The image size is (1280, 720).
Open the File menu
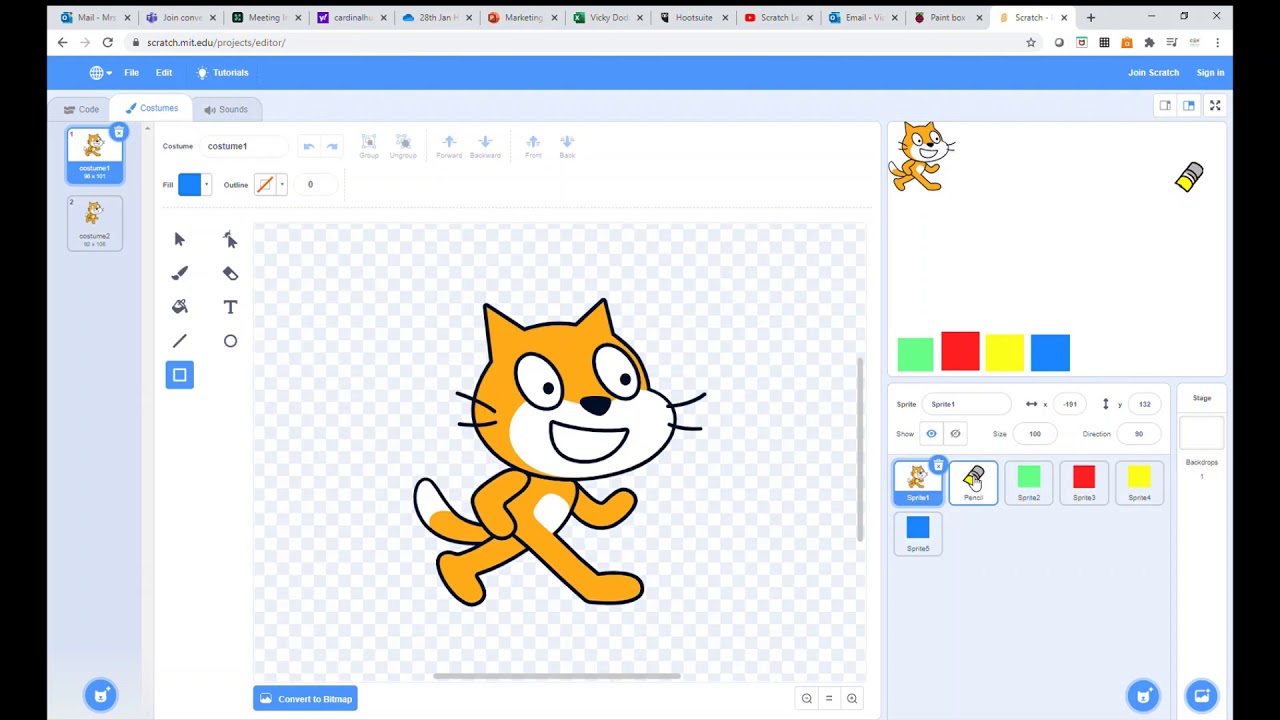(x=131, y=73)
